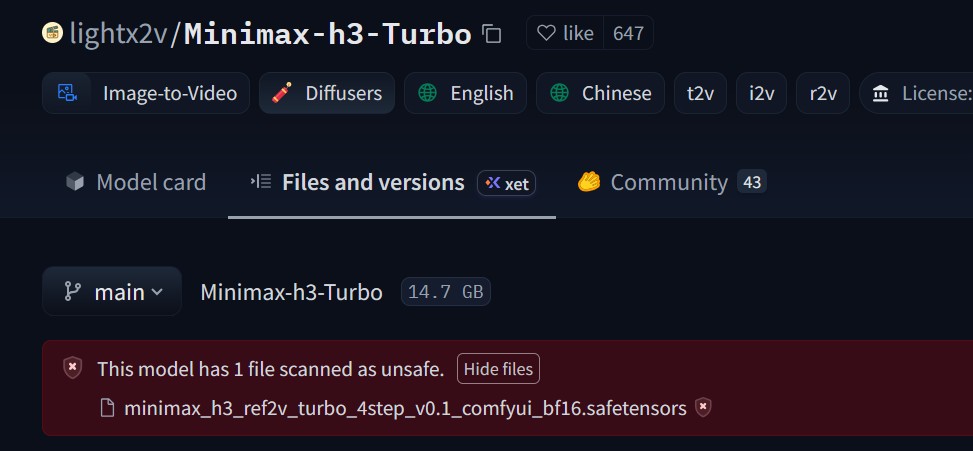Switch to the Model card tab
Viewport: 973px width, 451px height.
click(x=136, y=182)
